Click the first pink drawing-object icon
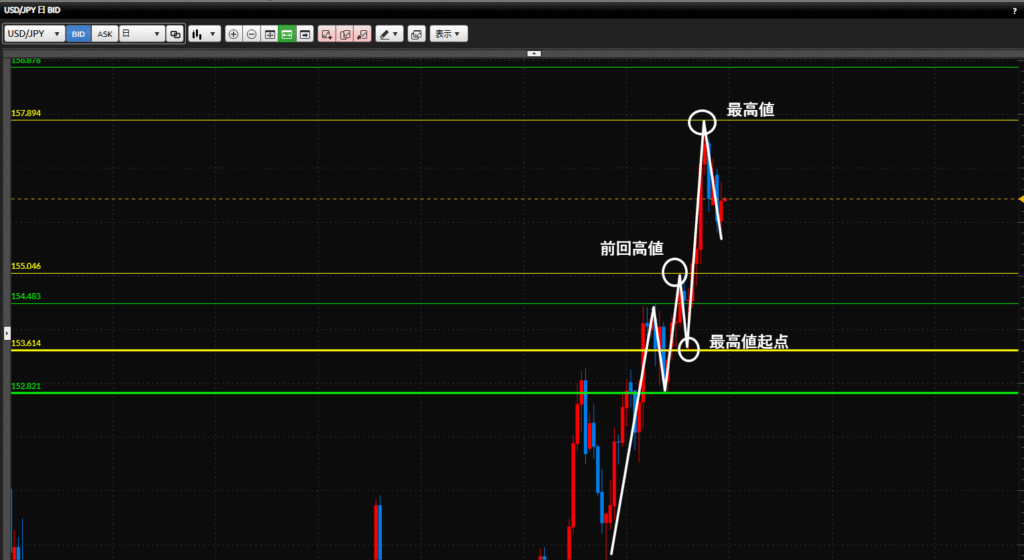This screenshot has width=1024, height=560. 326,34
